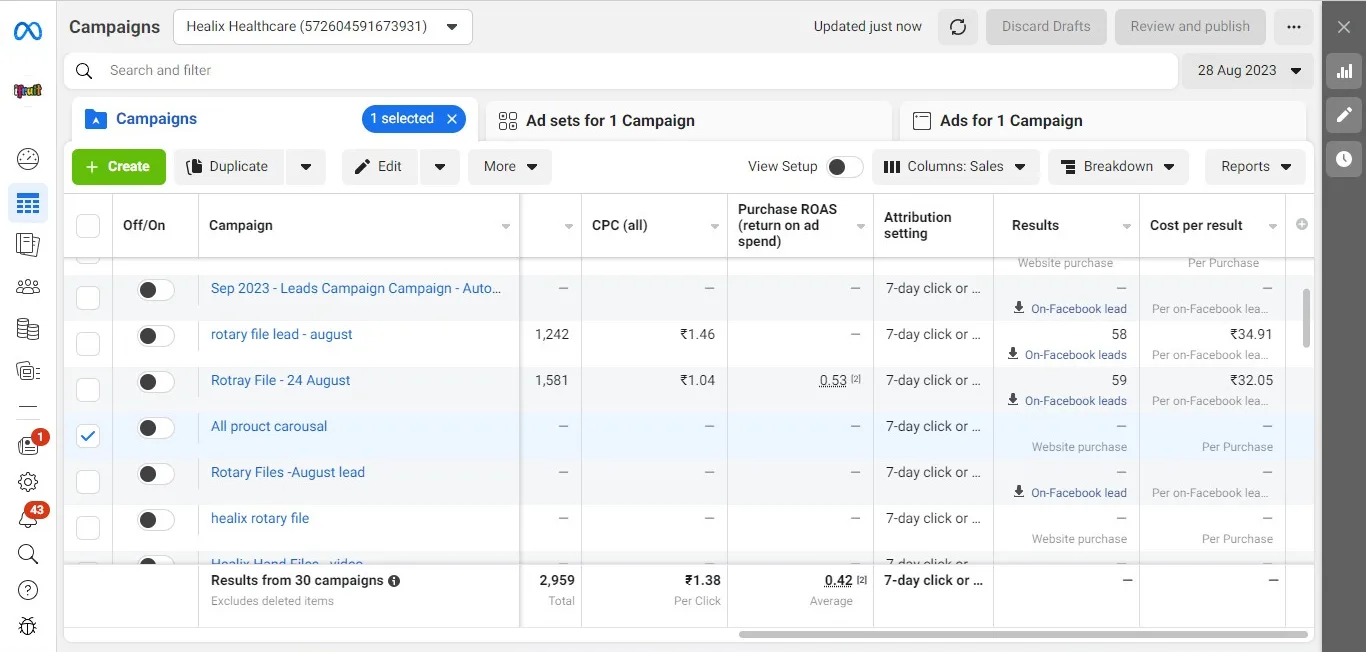Image resolution: width=1366 pixels, height=652 pixels.
Task: Open the 28 Aug 2023 date picker
Action: (1248, 71)
